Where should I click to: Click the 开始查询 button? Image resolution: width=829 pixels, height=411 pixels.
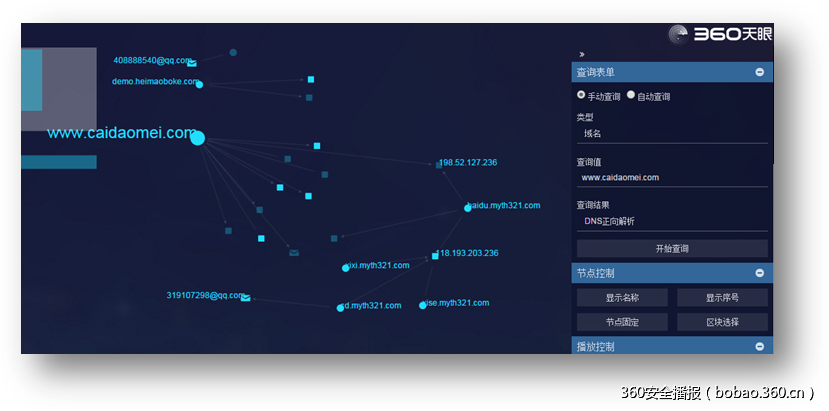[x=671, y=248]
